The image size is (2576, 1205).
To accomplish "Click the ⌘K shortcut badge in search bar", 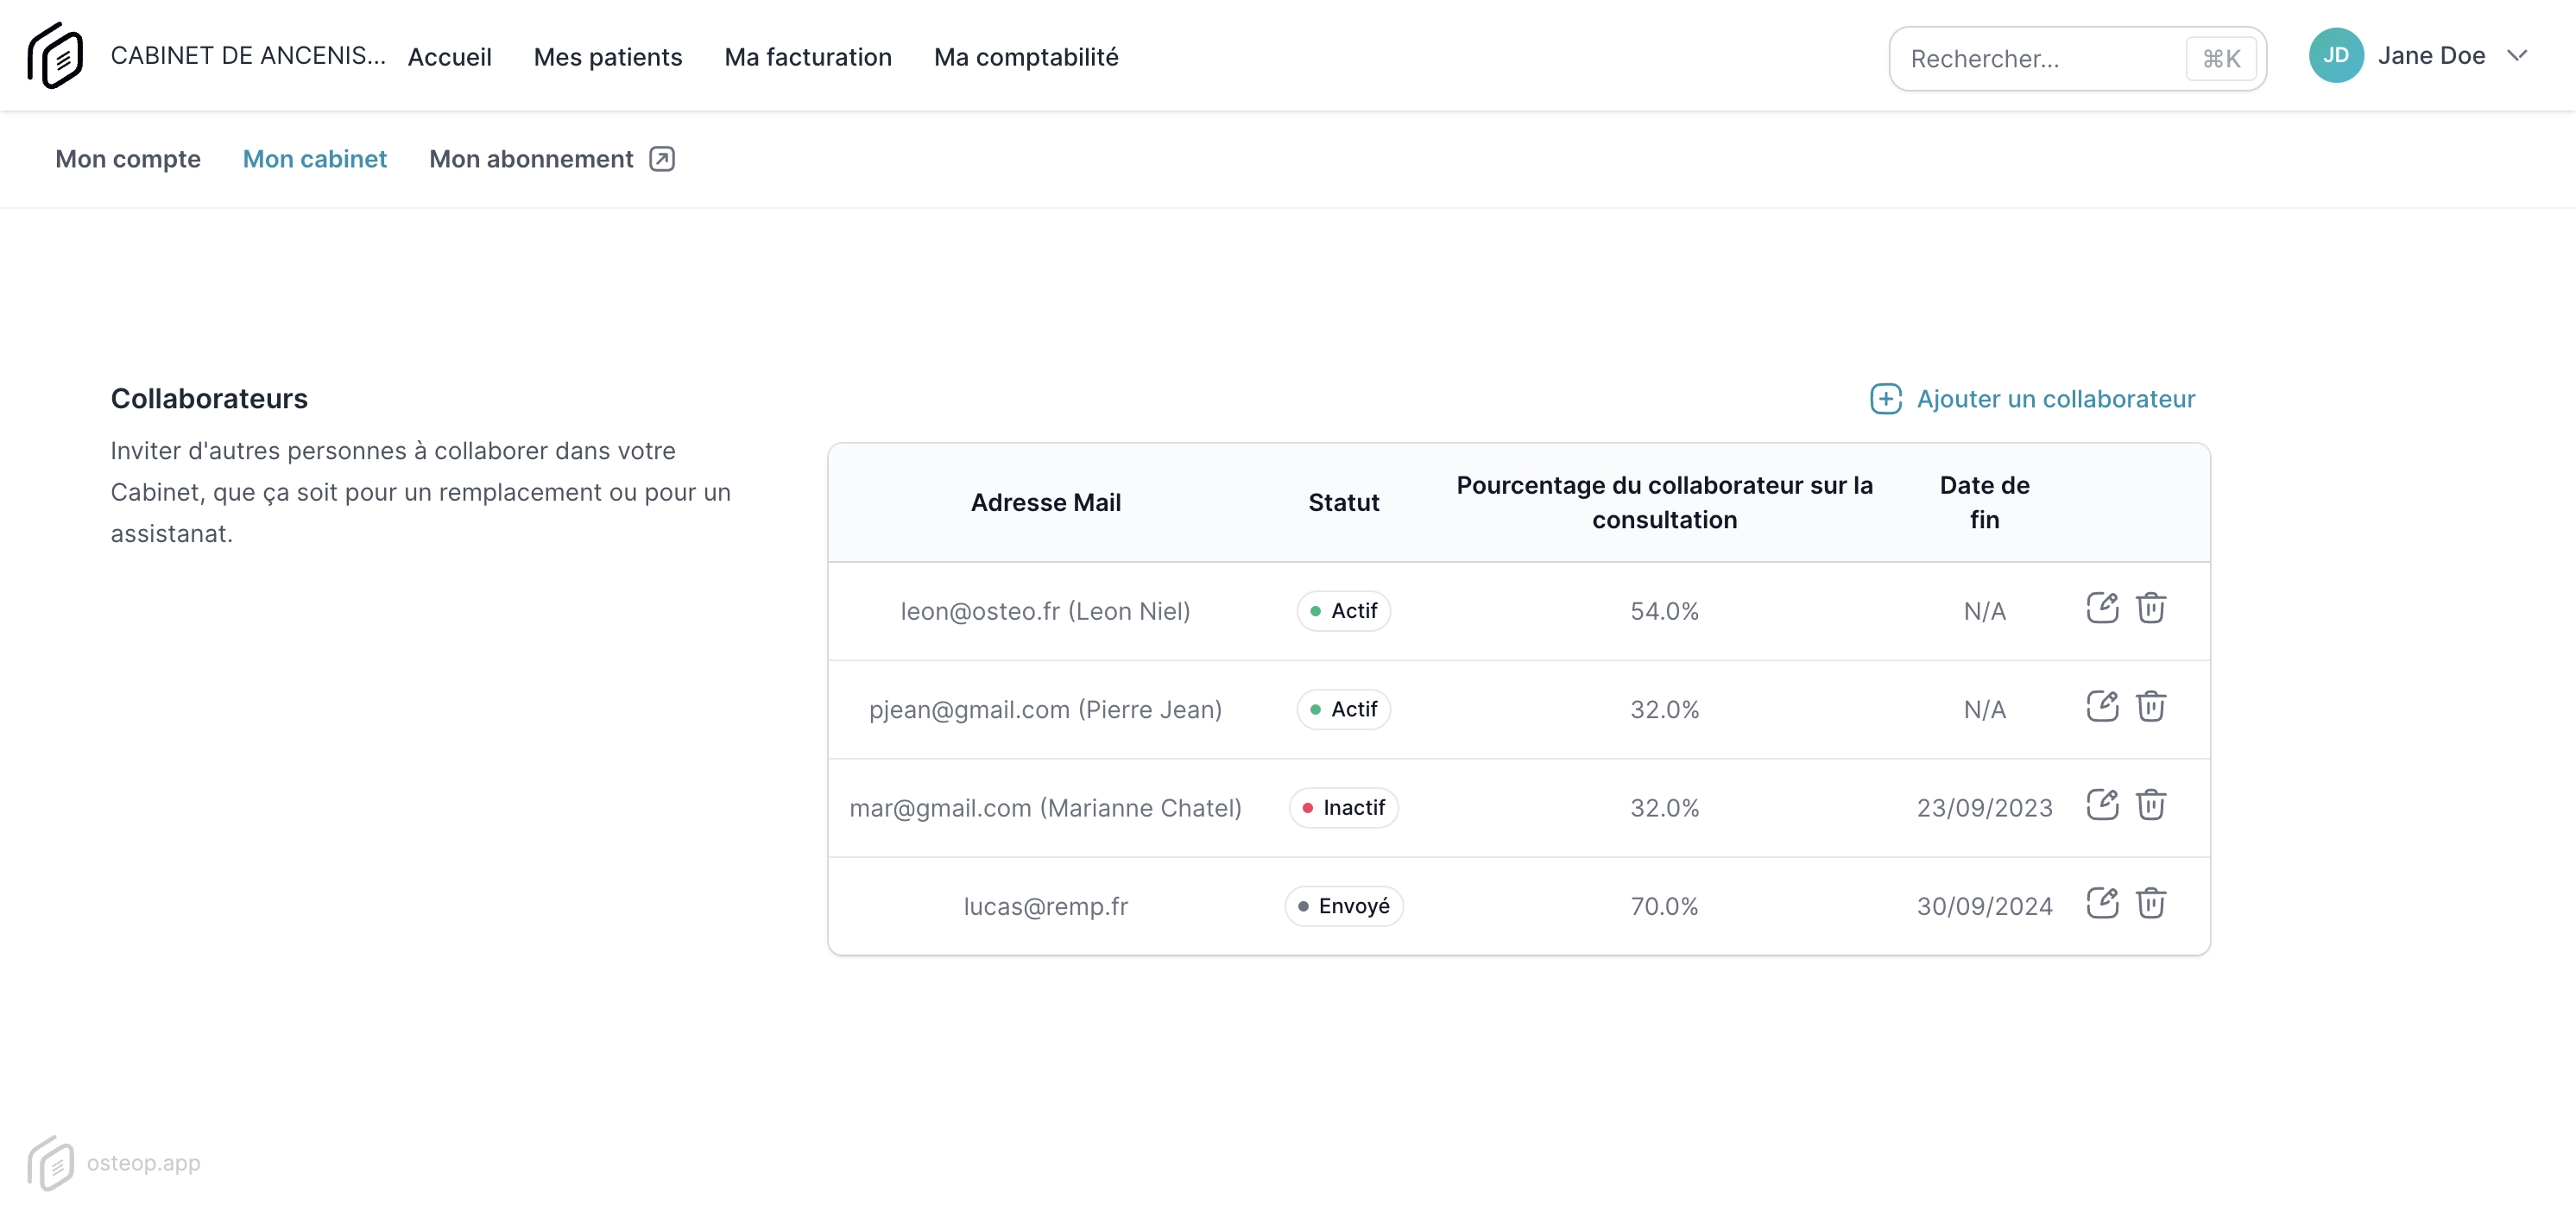I will [2221, 58].
